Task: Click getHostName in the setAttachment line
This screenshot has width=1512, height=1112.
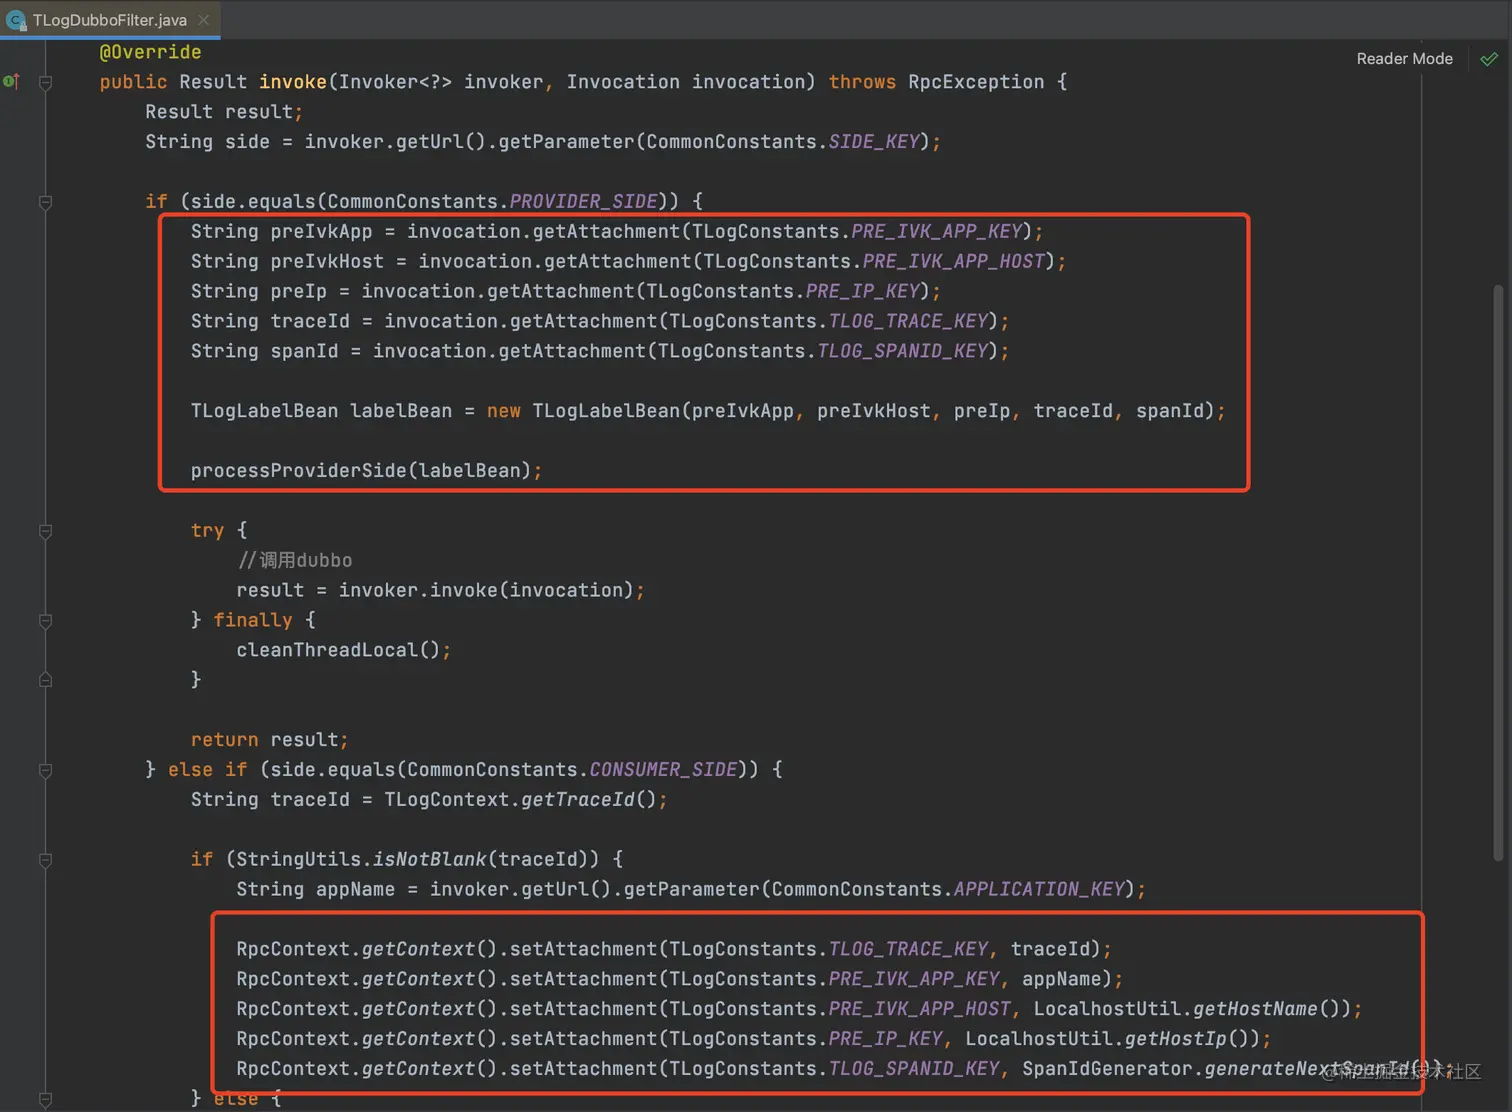Action: coord(1255,1009)
